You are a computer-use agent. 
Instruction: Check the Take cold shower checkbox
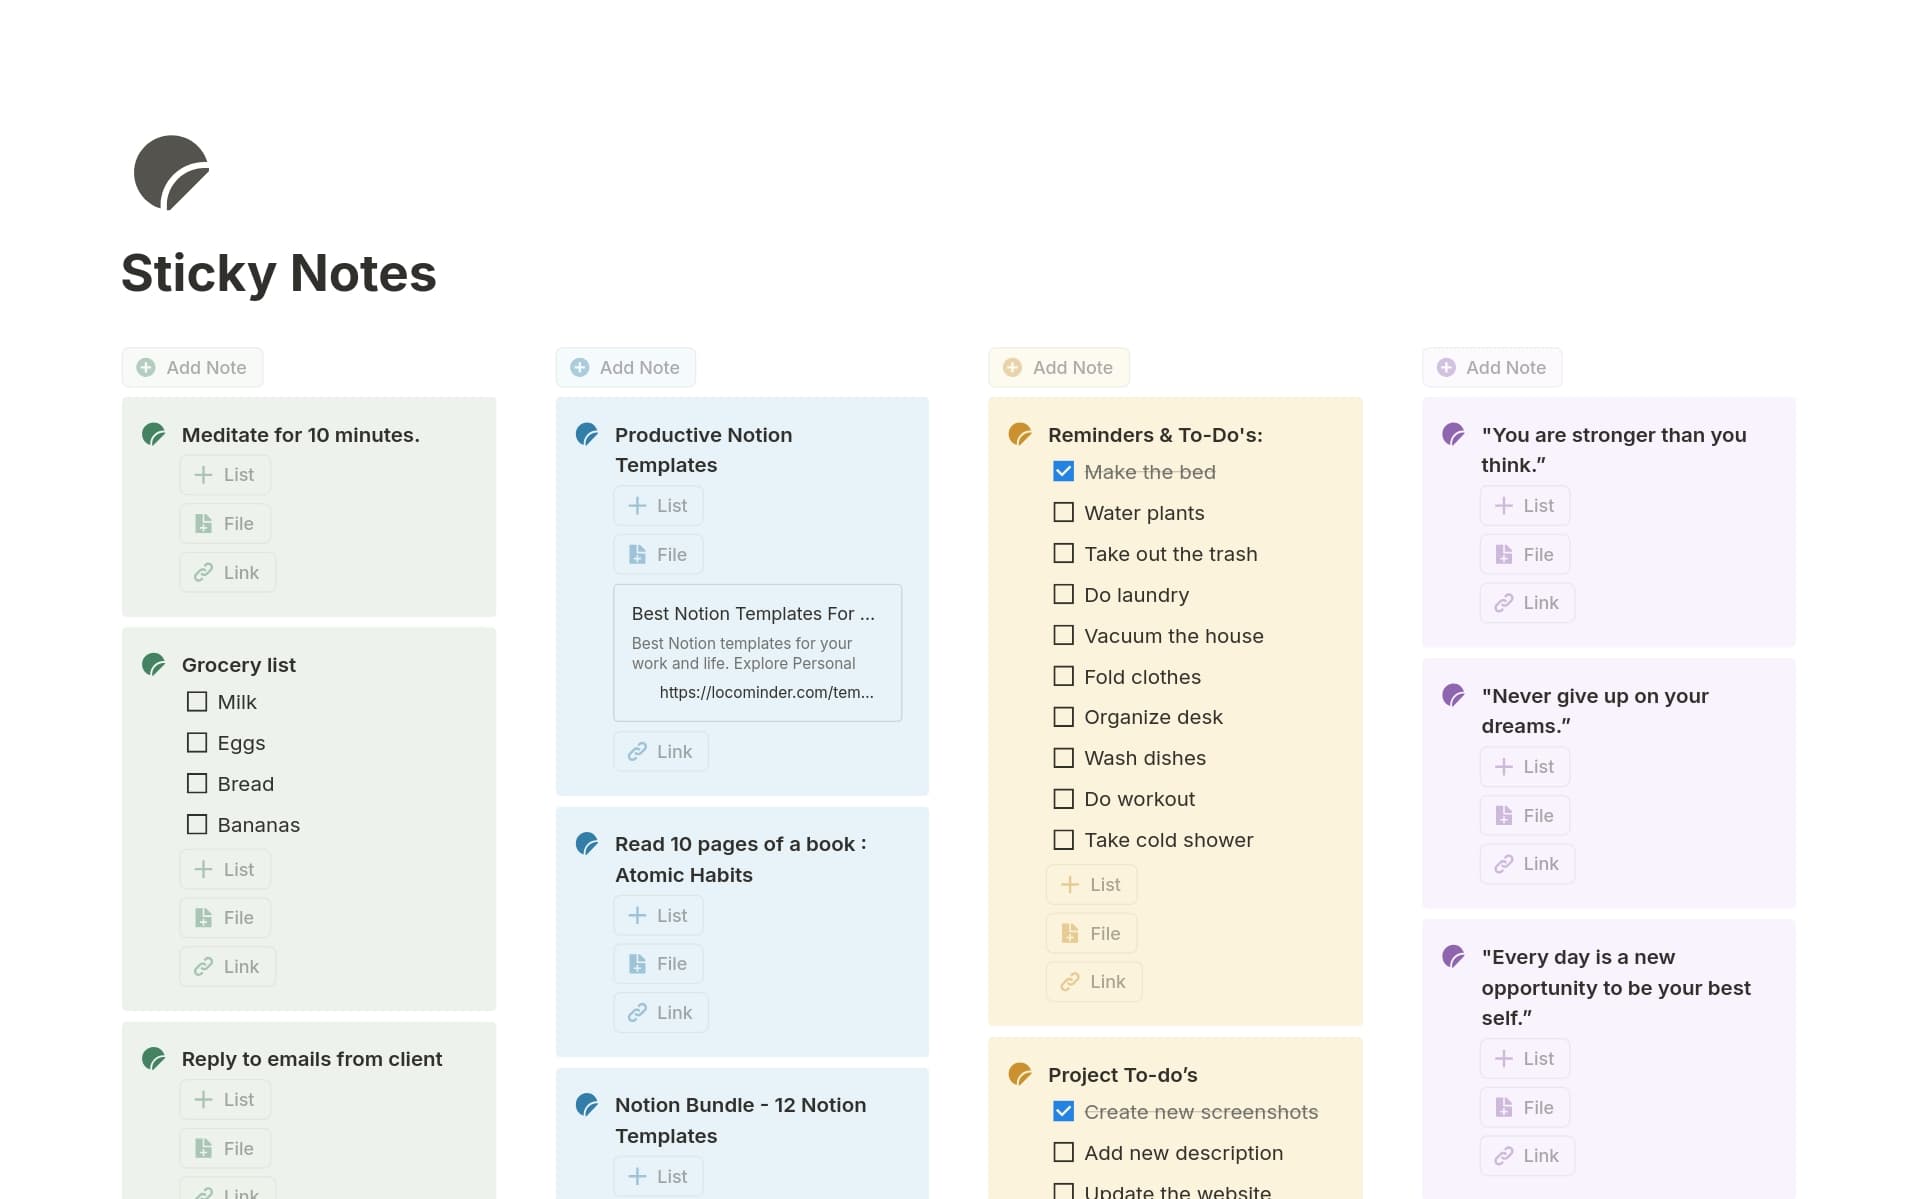pos(1063,839)
